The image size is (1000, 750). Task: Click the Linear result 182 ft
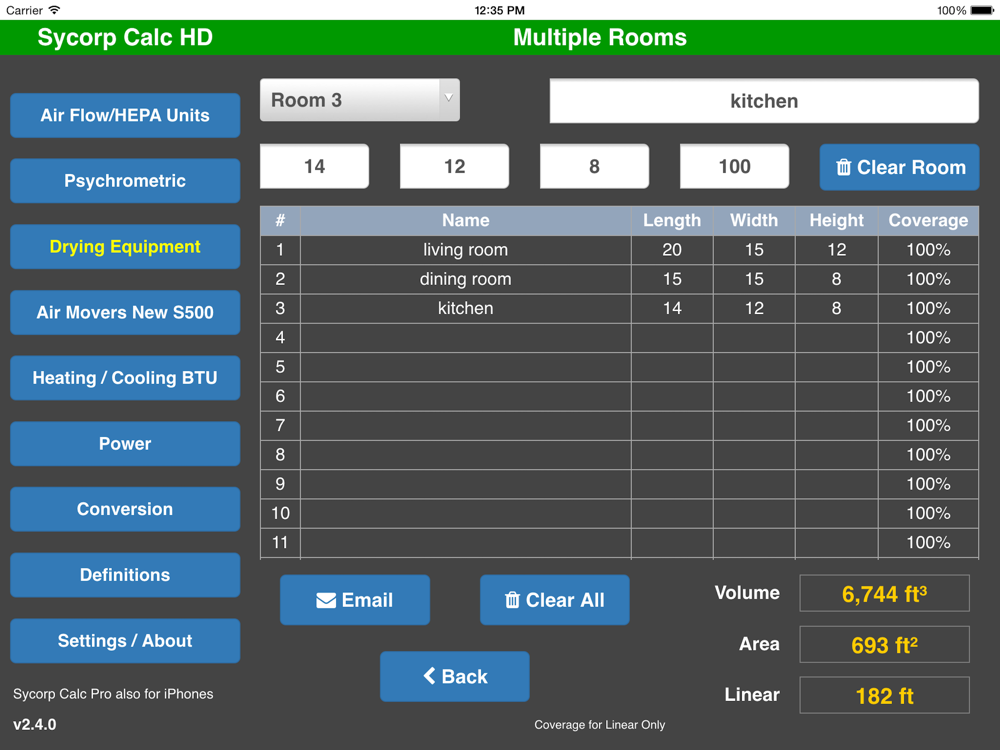pyautogui.click(x=885, y=696)
